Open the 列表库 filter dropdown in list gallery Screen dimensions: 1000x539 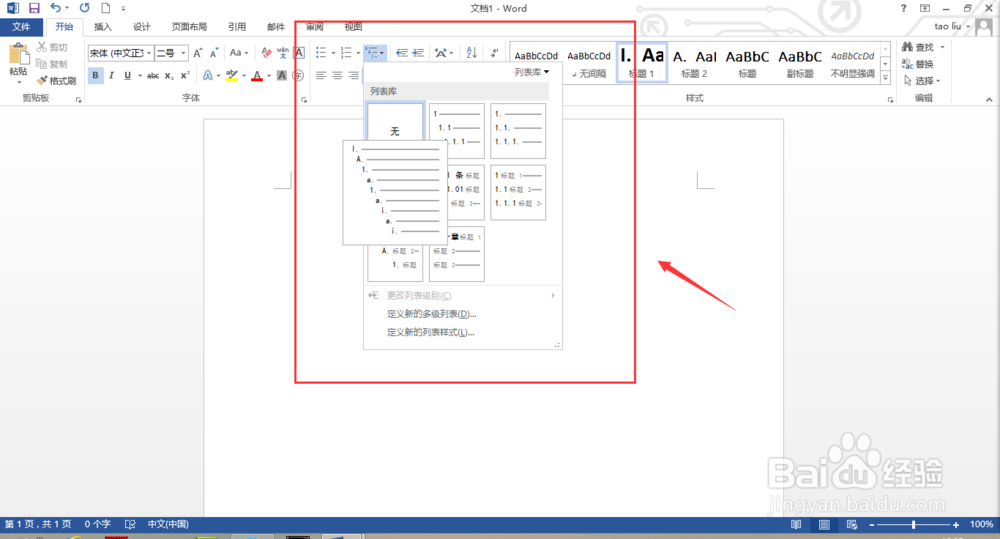532,72
